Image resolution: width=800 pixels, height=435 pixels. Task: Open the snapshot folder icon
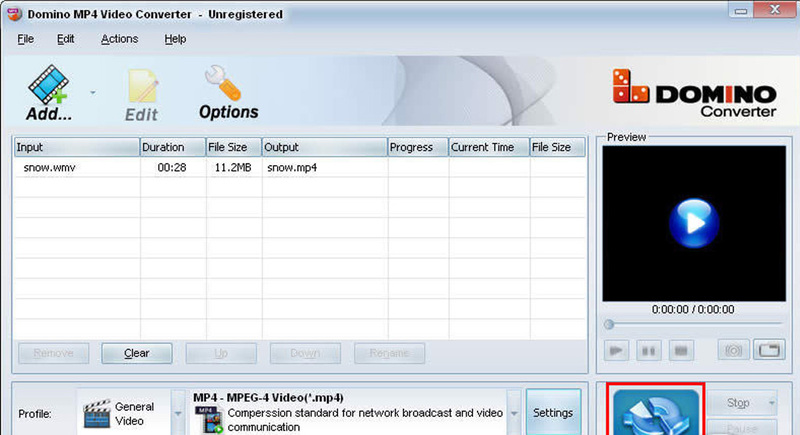[x=769, y=350]
